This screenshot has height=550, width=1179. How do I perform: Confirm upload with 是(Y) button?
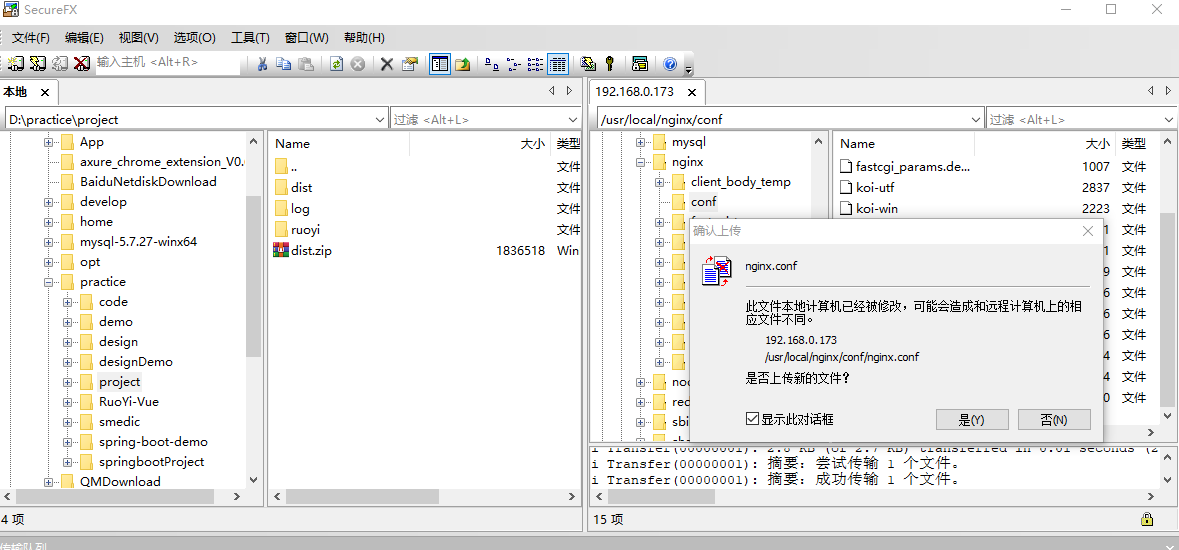[x=971, y=420]
